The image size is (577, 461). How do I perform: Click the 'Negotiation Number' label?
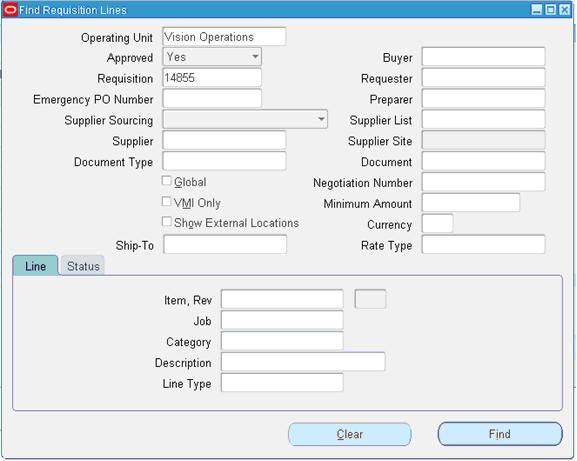click(x=362, y=183)
